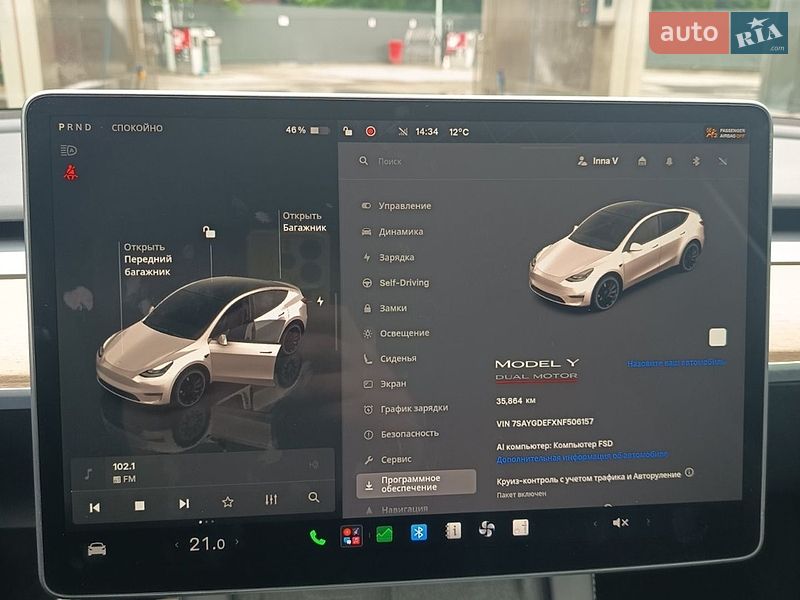The image size is (800, 600).
Task: Open the energy graph app
Action: click(x=385, y=534)
